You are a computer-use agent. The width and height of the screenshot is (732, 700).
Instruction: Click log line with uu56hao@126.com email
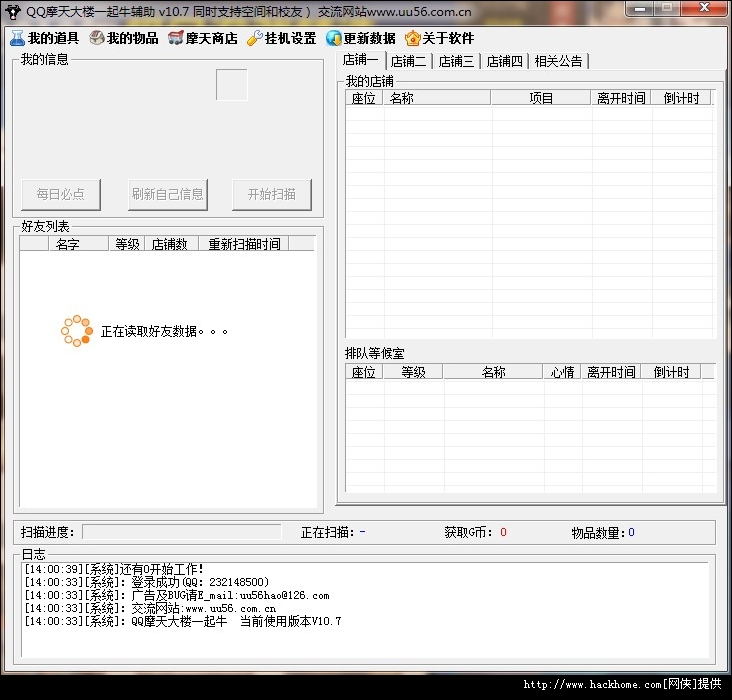(x=177, y=595)
